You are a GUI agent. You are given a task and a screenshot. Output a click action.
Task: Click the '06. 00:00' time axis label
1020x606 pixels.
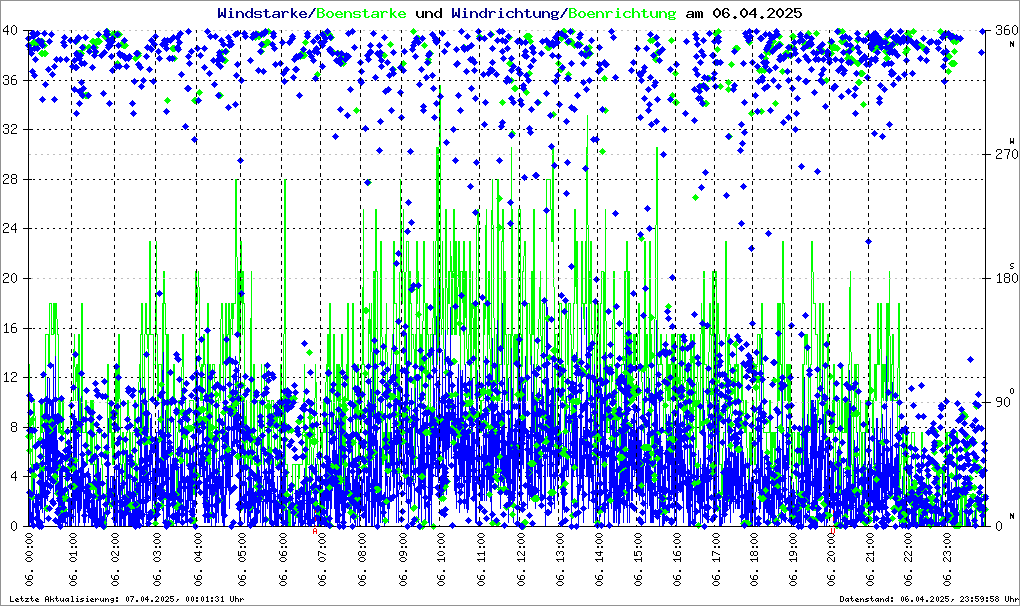pos(29,559)
